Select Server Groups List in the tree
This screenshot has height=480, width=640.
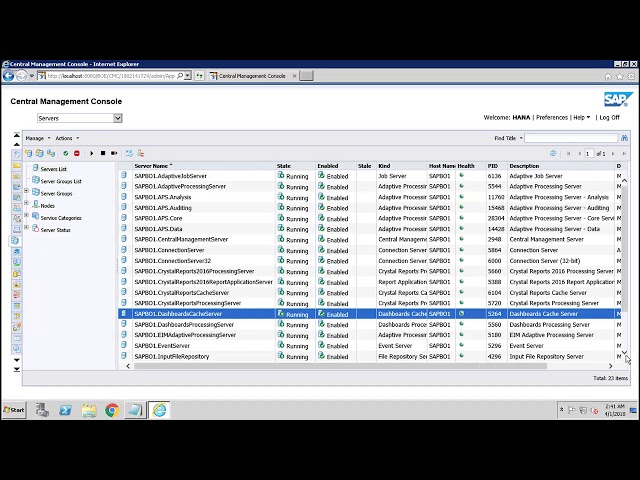click(61, 181)
